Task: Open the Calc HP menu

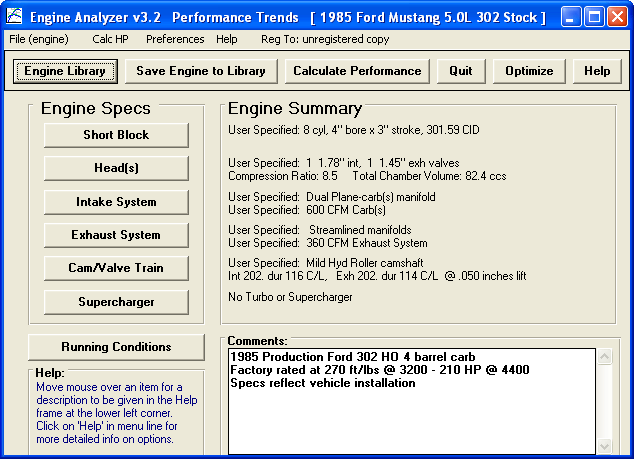Action: pyautogui.click(x=110, y=39)
